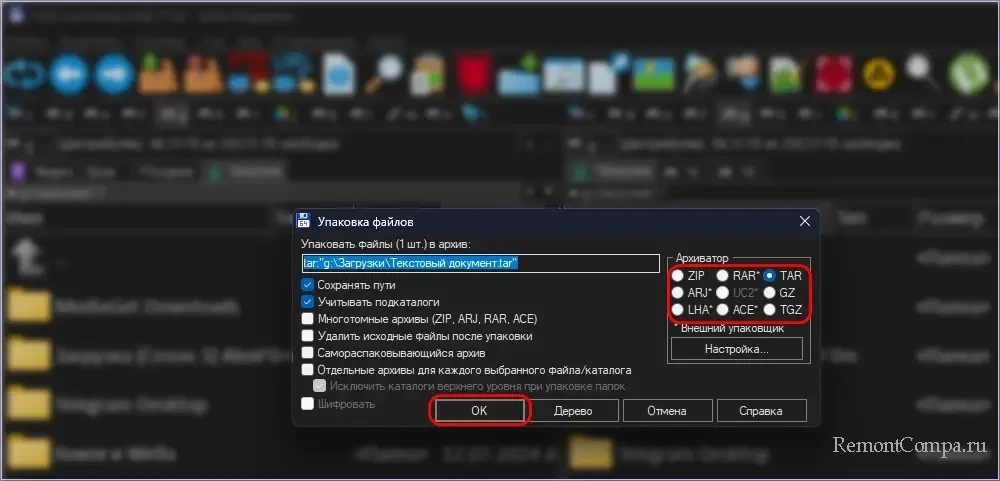Select the ZIP archiver radio button

coord(678,276)
